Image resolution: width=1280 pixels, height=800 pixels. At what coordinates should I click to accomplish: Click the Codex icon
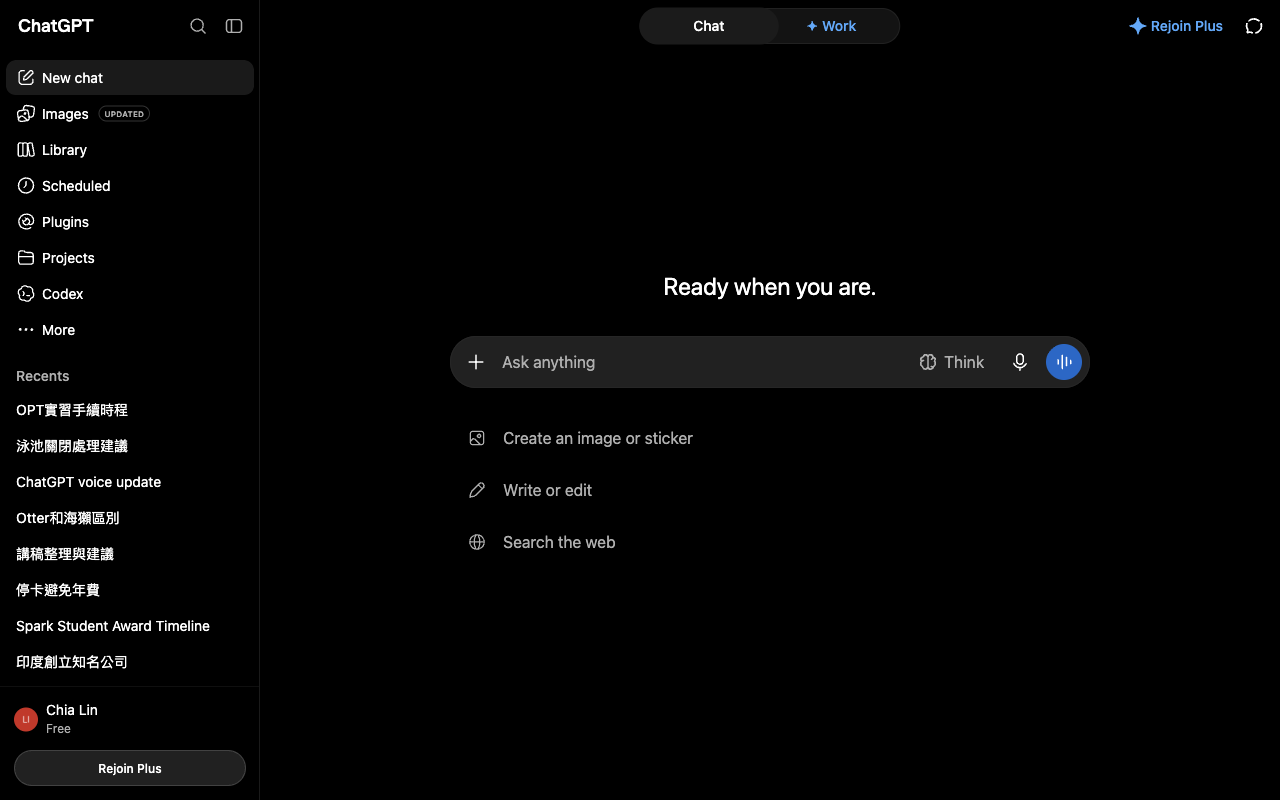(26, 294)
